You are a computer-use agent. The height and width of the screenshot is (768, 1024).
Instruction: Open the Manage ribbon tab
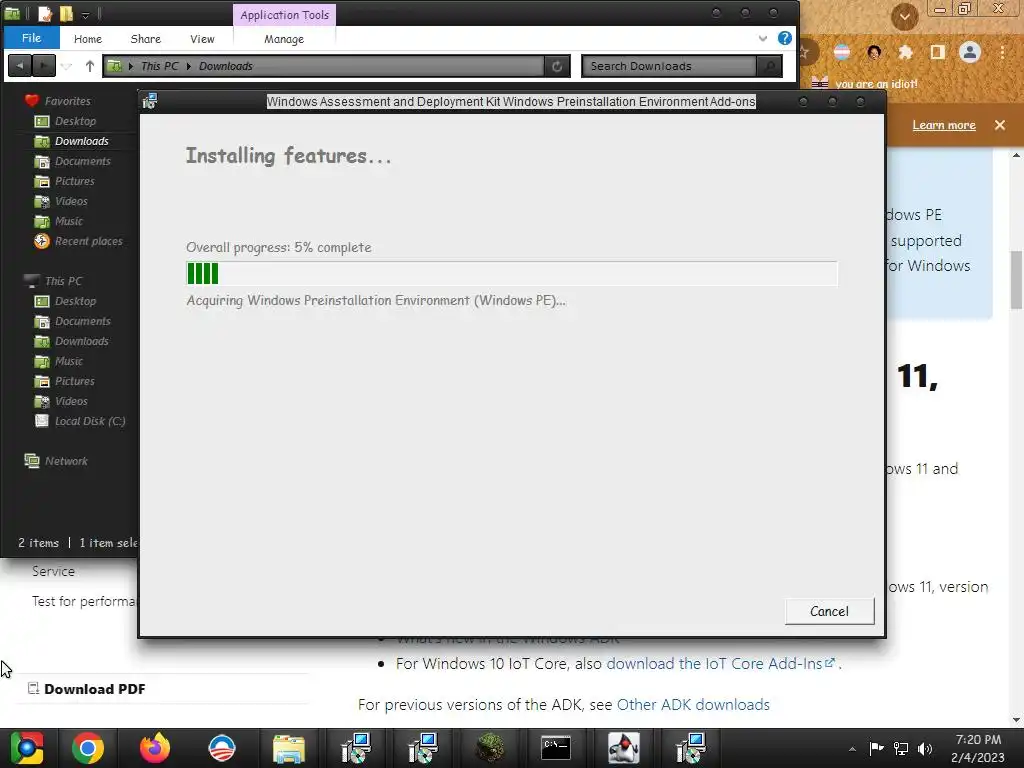tap(283, 39)
